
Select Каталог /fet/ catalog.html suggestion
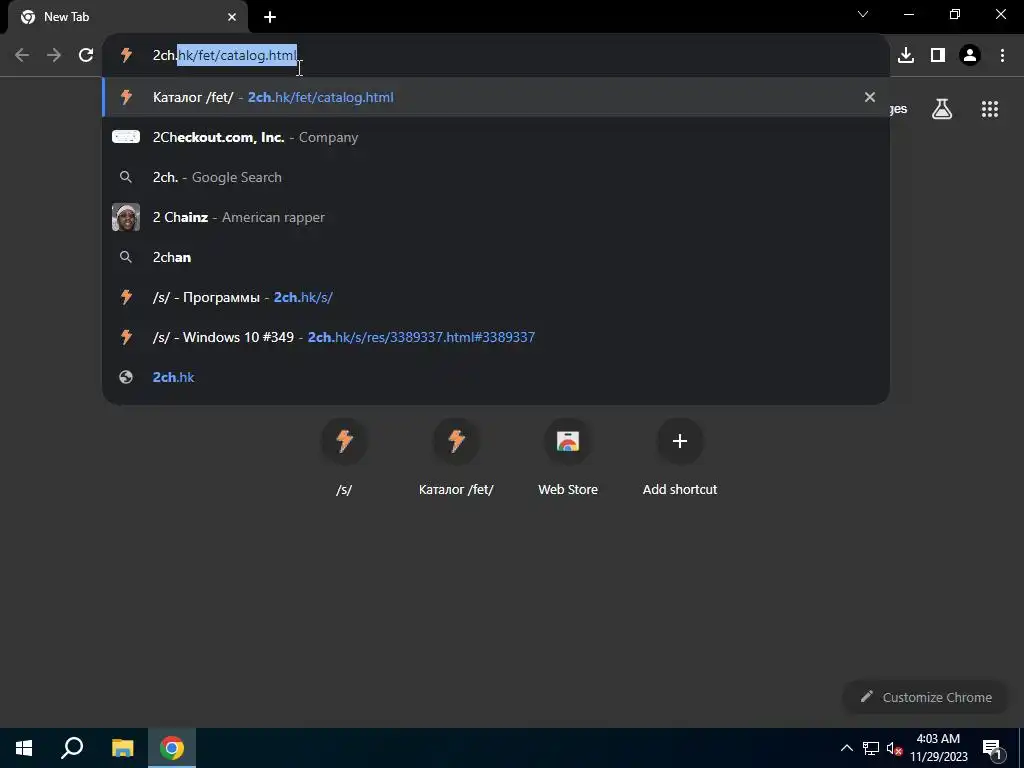click(x=496, y=97)
